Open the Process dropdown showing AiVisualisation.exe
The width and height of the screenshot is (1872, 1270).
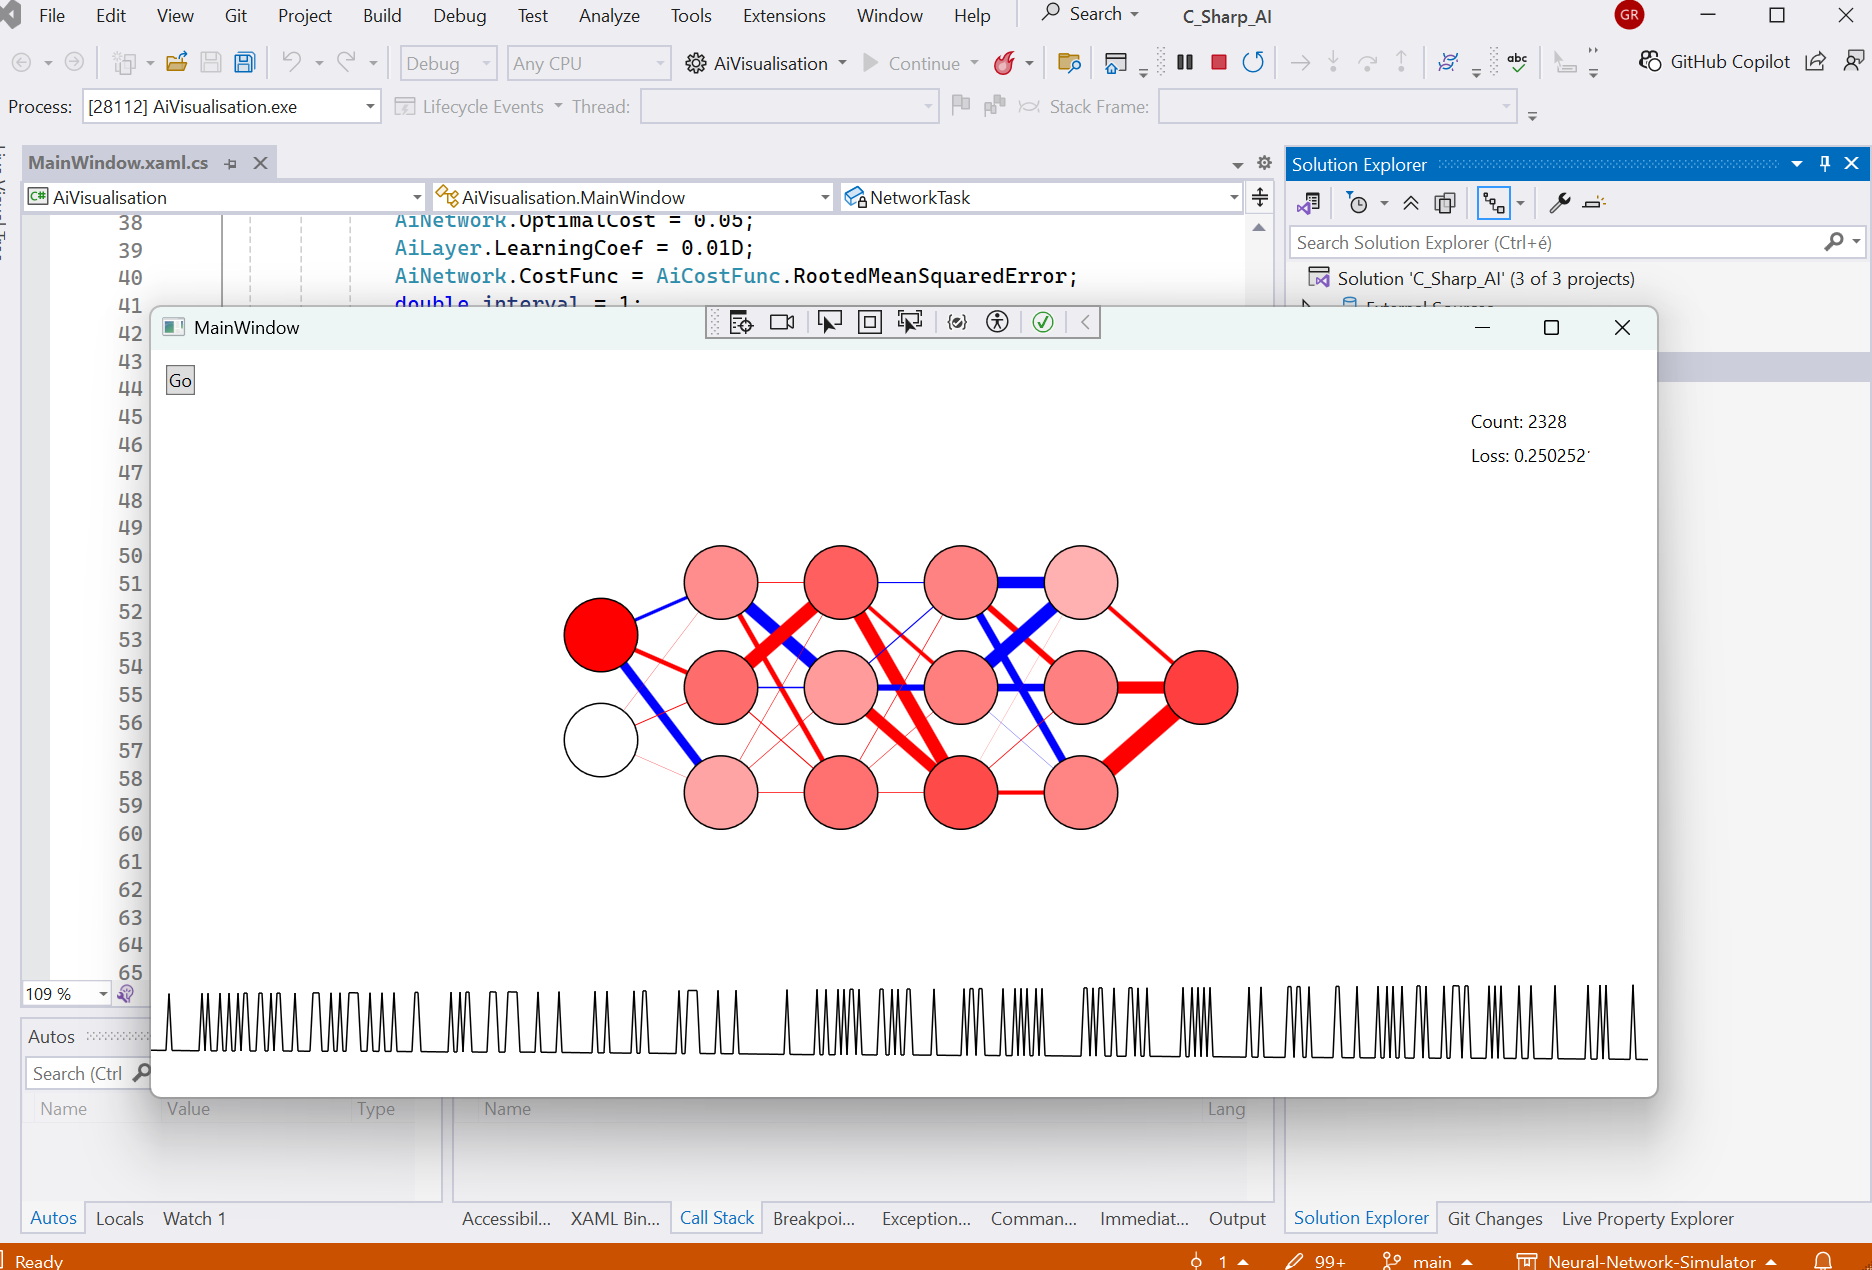(231, 107)
